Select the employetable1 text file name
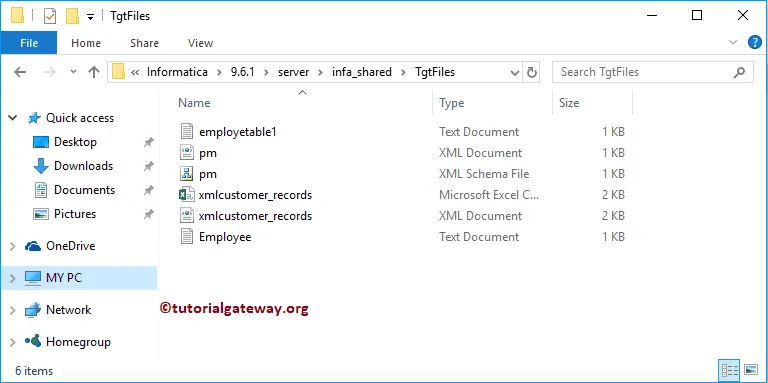This screenshot has height=383, width=768. point(238,132)
